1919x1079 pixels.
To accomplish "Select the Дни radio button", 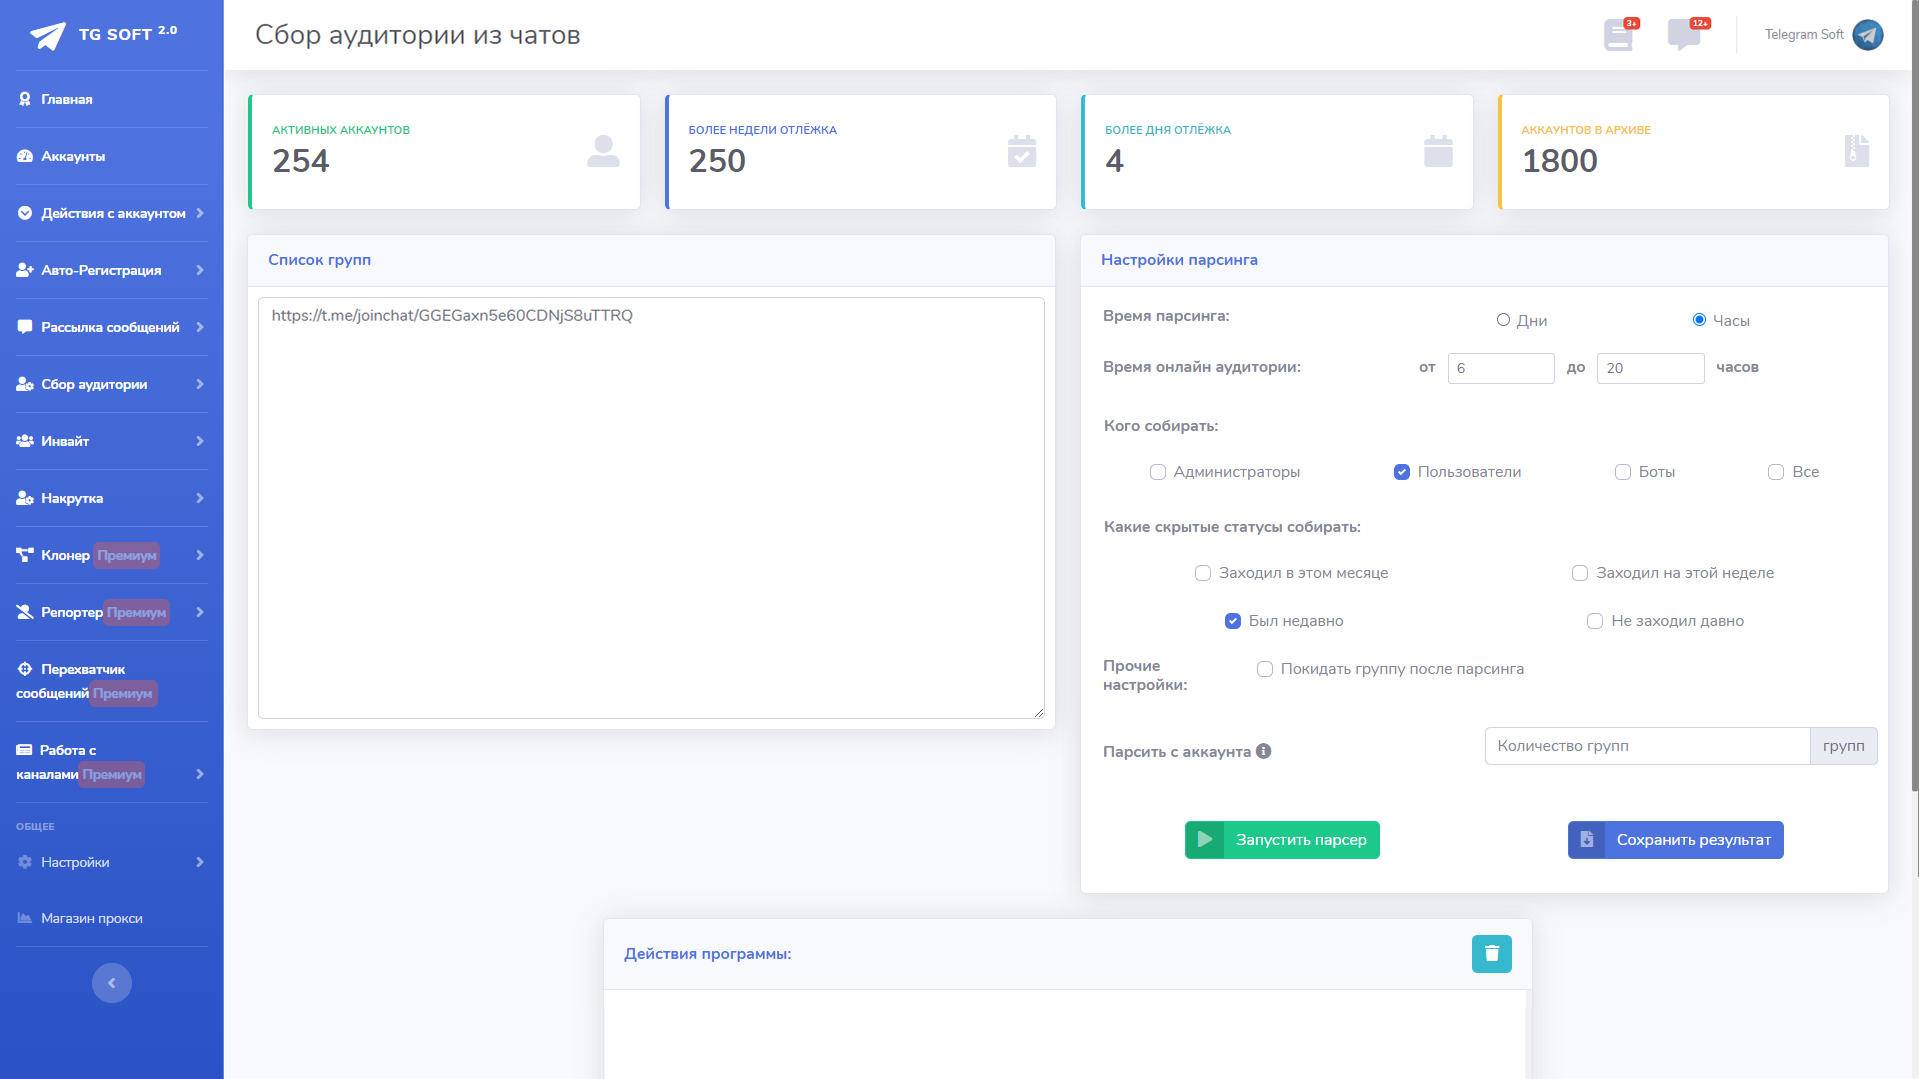I will point(1503,320).
